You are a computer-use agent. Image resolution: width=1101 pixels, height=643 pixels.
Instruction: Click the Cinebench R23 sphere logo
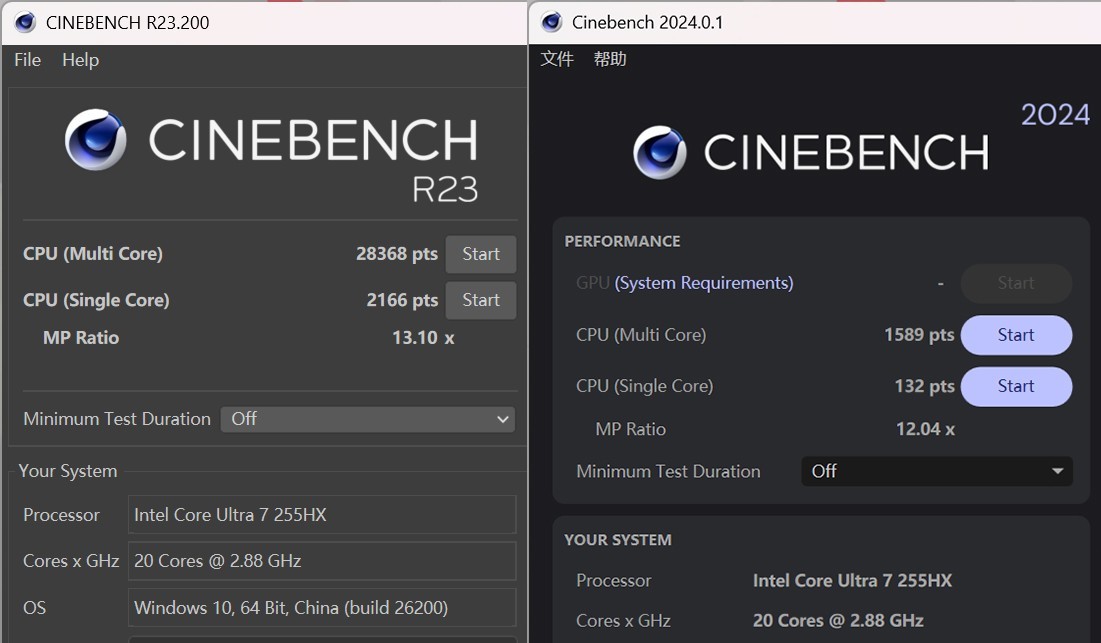point(96,140)
